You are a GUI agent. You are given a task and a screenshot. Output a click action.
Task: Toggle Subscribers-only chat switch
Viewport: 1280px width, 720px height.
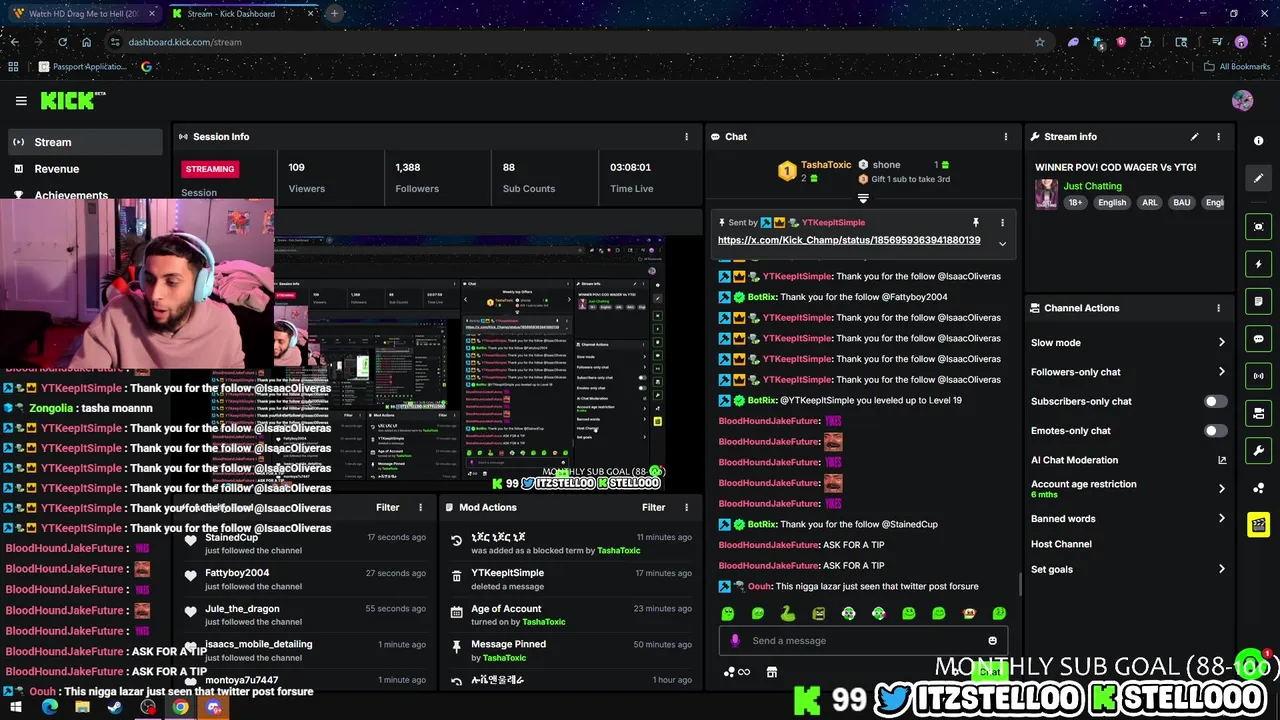(1214, 401)
